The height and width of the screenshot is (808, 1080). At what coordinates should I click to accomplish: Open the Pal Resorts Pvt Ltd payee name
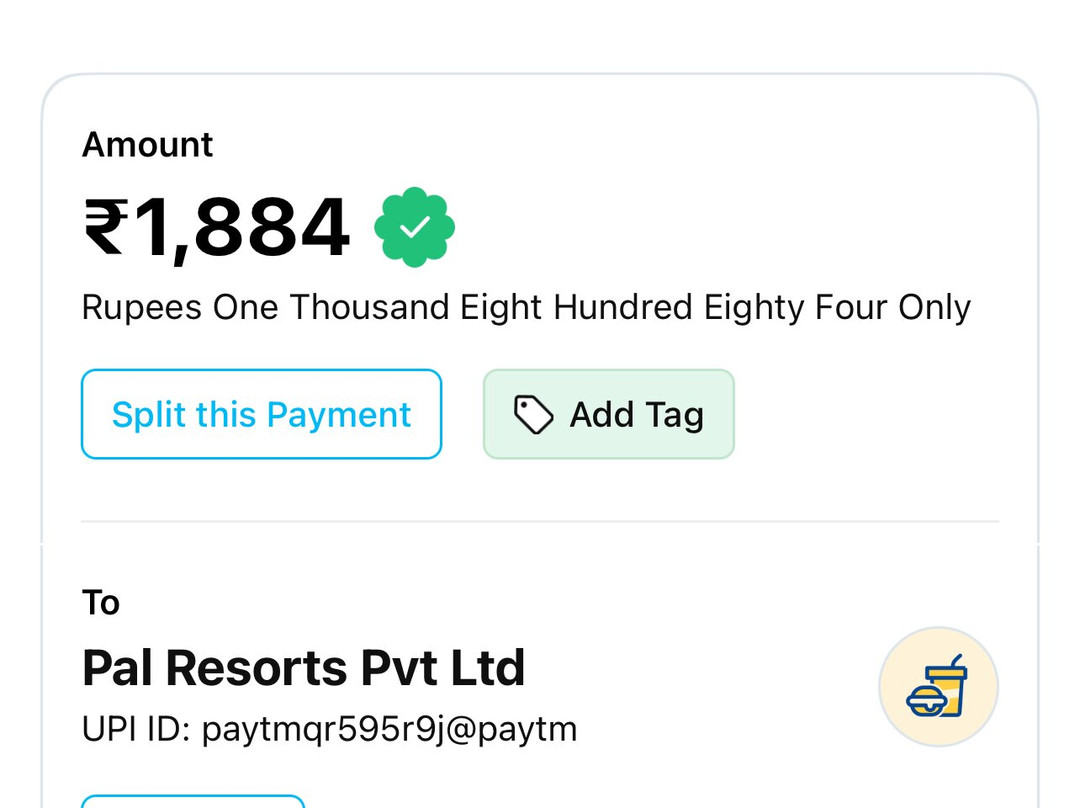tap(303, 668)
